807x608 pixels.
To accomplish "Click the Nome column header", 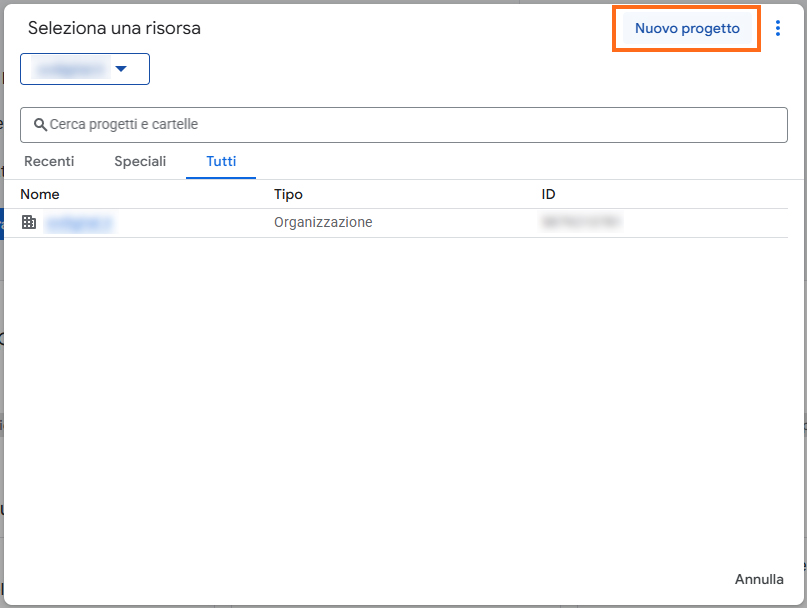I will click(40, 194).
